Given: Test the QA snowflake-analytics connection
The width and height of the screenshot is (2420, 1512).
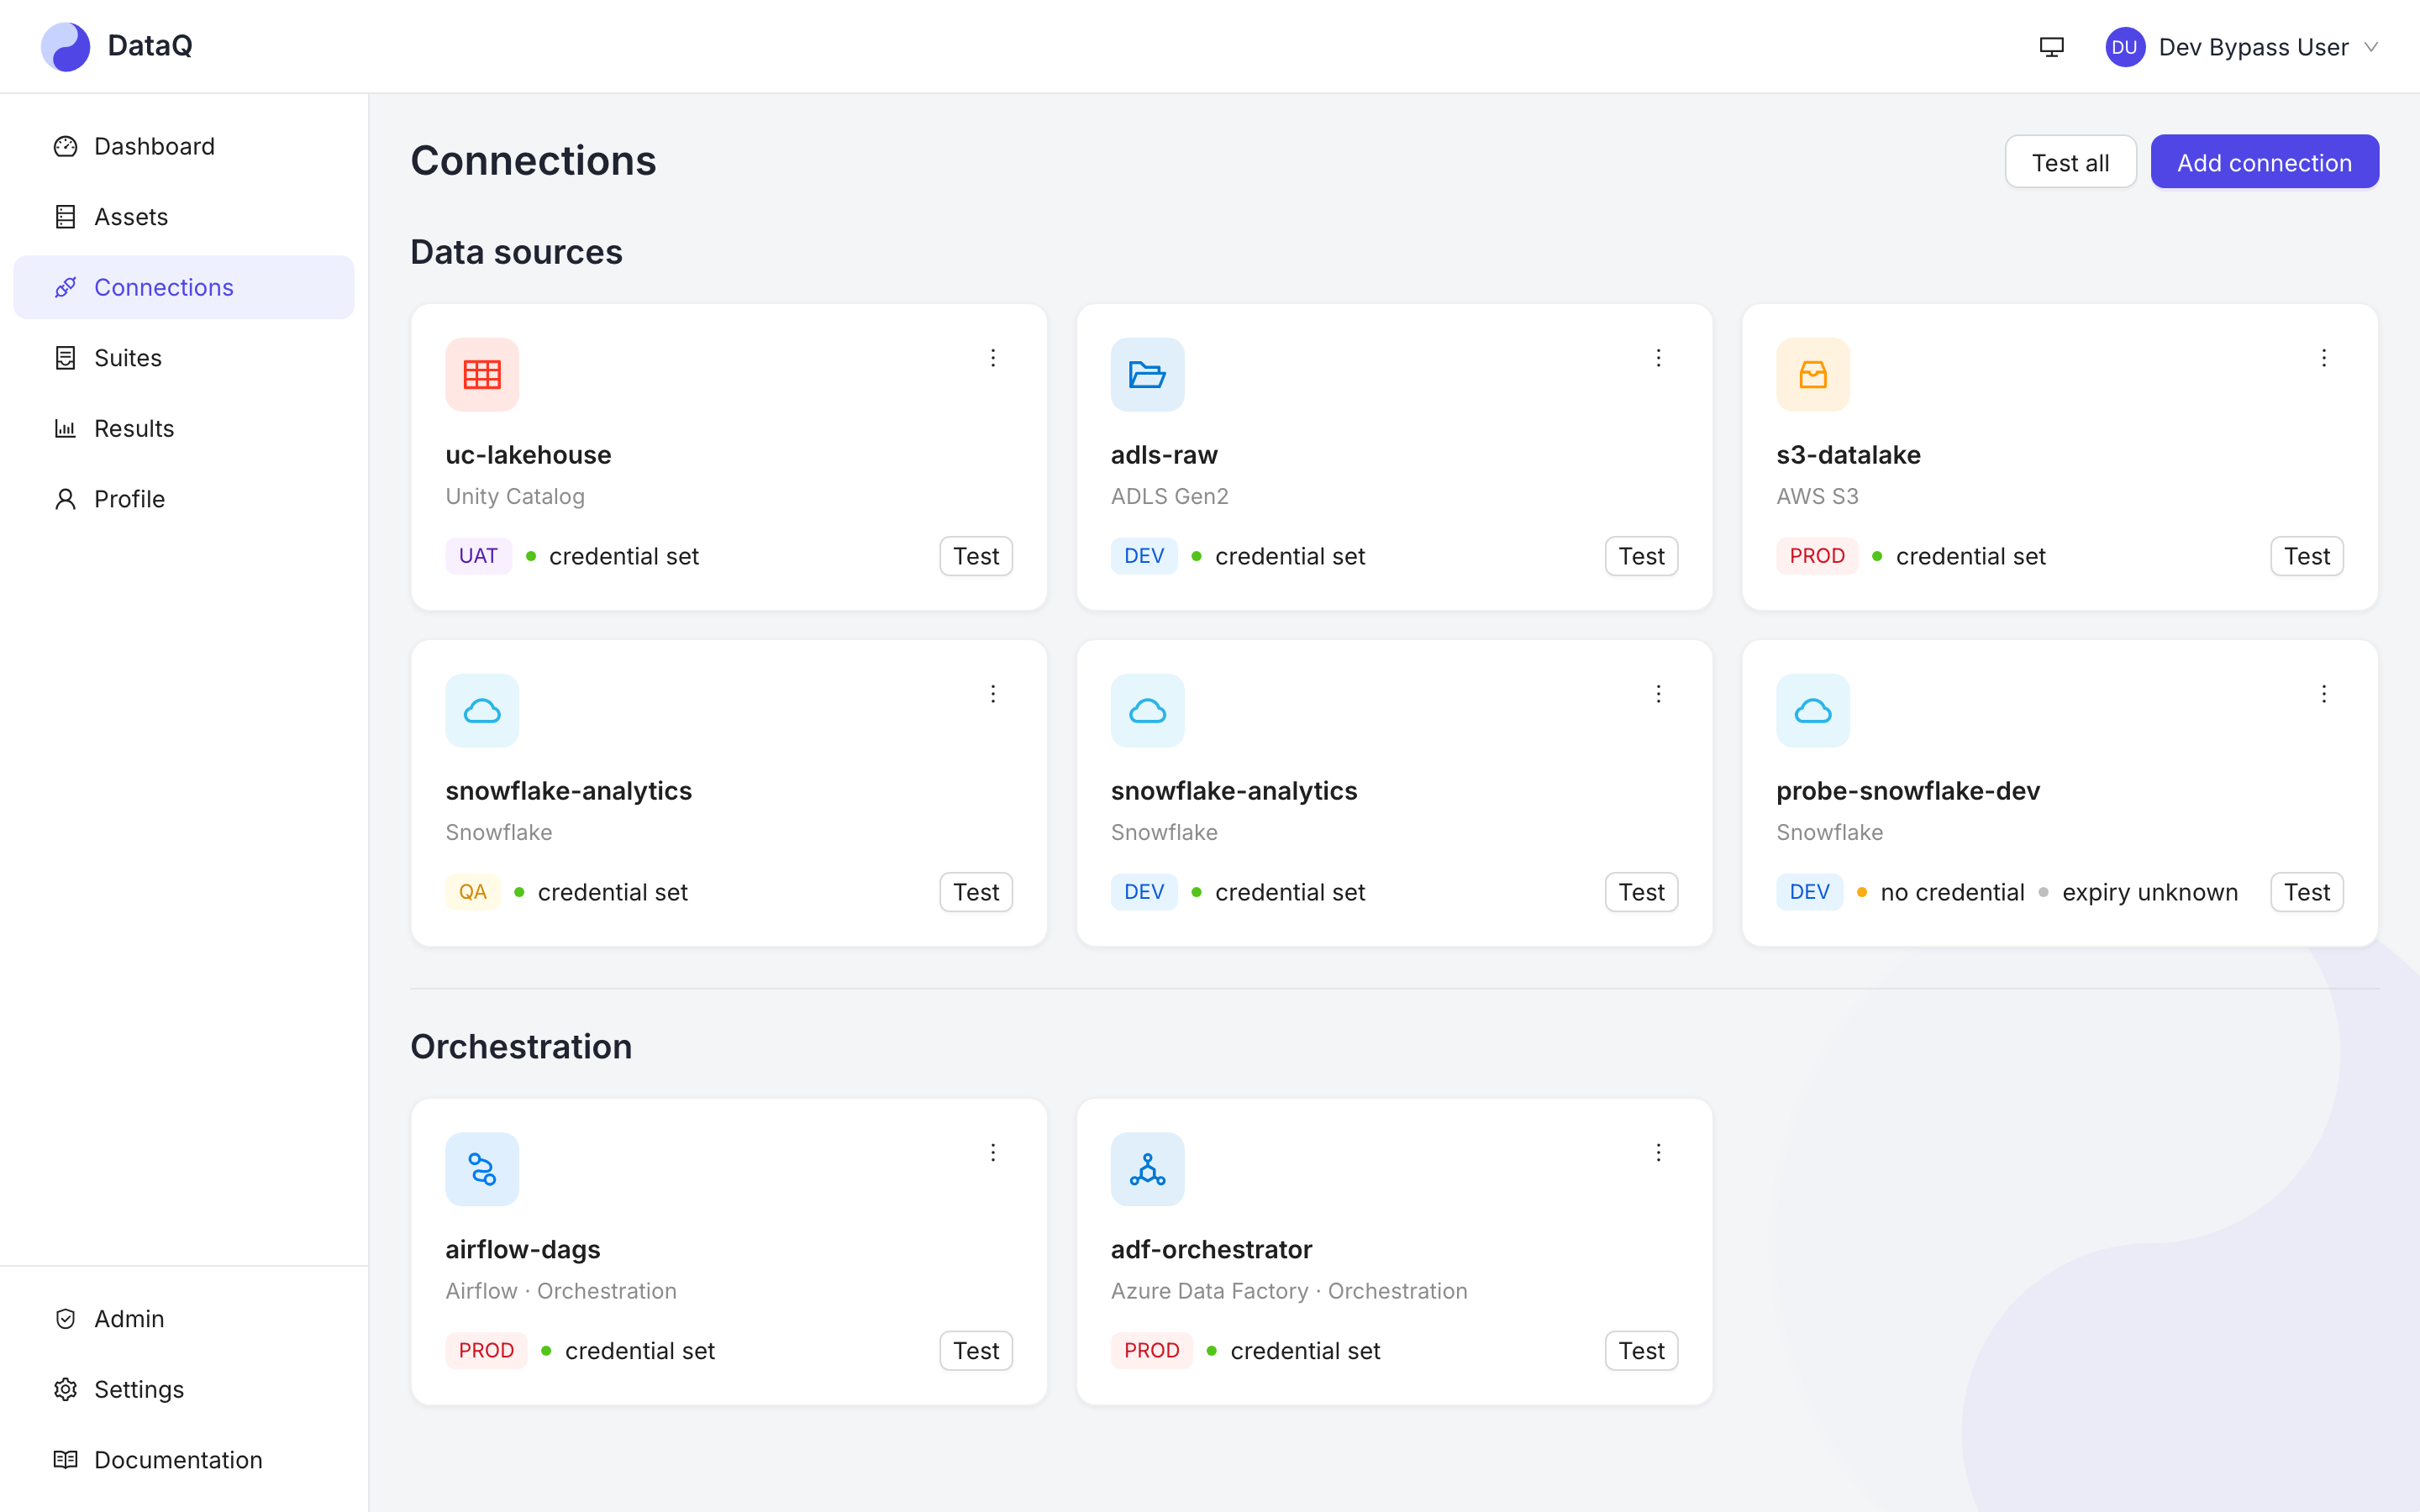Looking at the screenshot, I should tap(976, 892).
